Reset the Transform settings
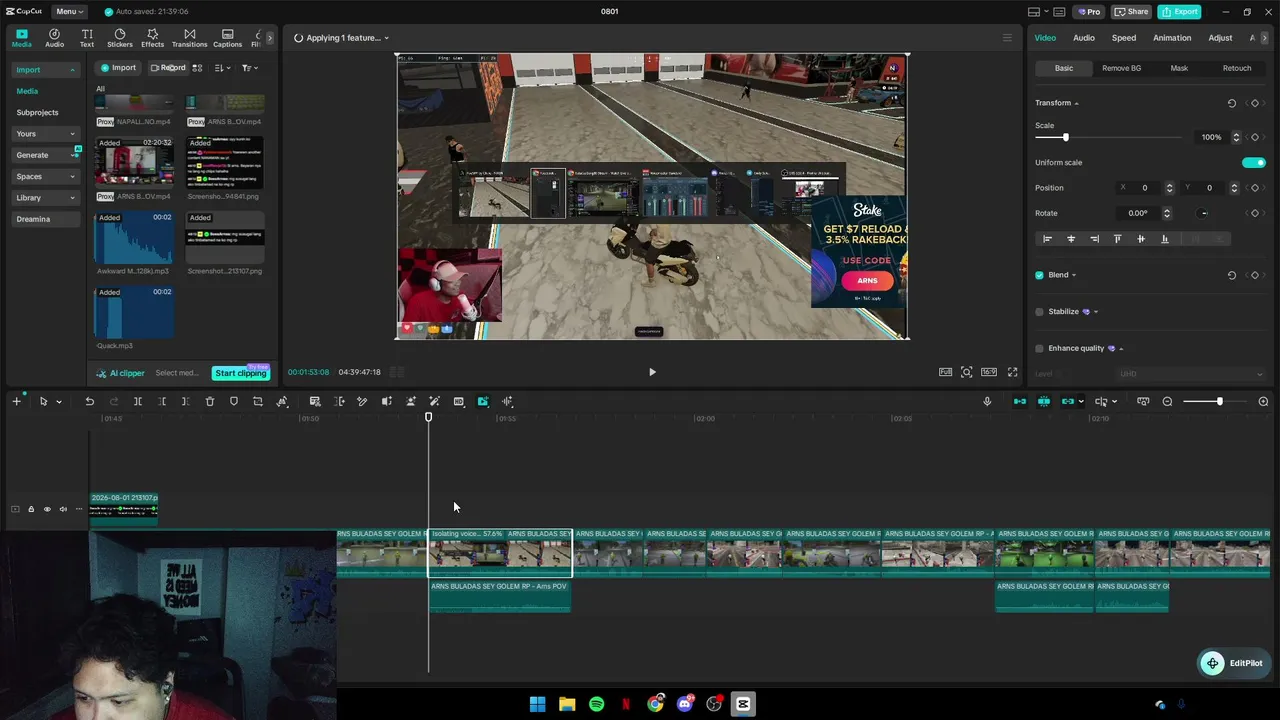This screenshot has width=1280, height=720. pyautogui.click(x=1231, y=103)
